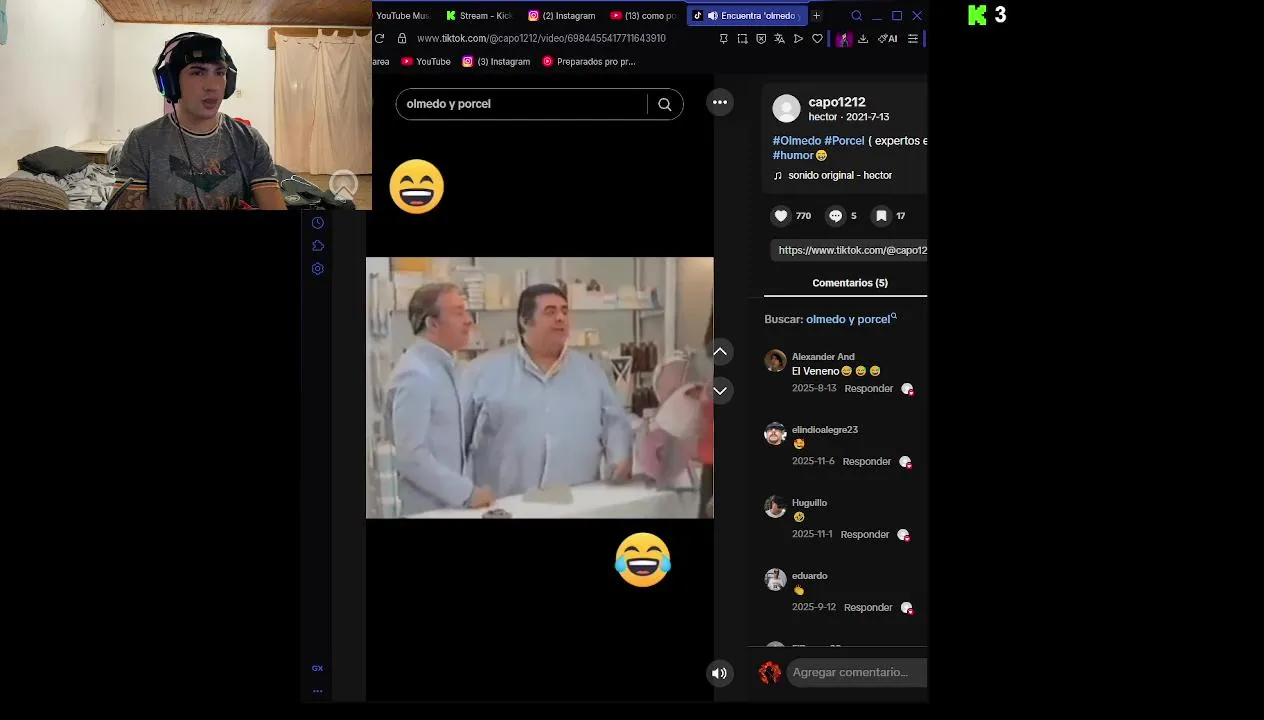Open the downloads icon in toolbar

(x=863, y=39)
